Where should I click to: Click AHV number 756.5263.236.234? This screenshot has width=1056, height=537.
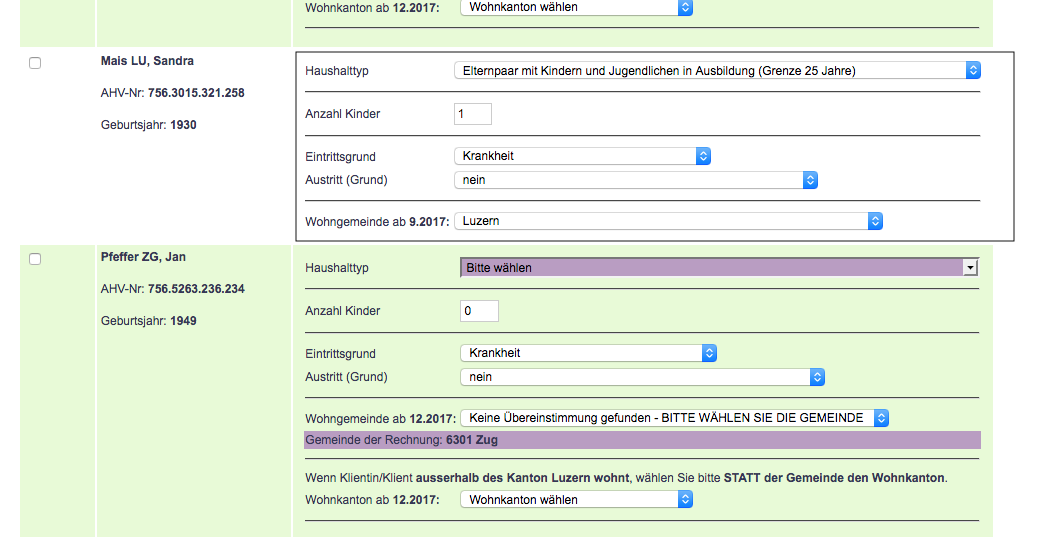tap(196, 289)
